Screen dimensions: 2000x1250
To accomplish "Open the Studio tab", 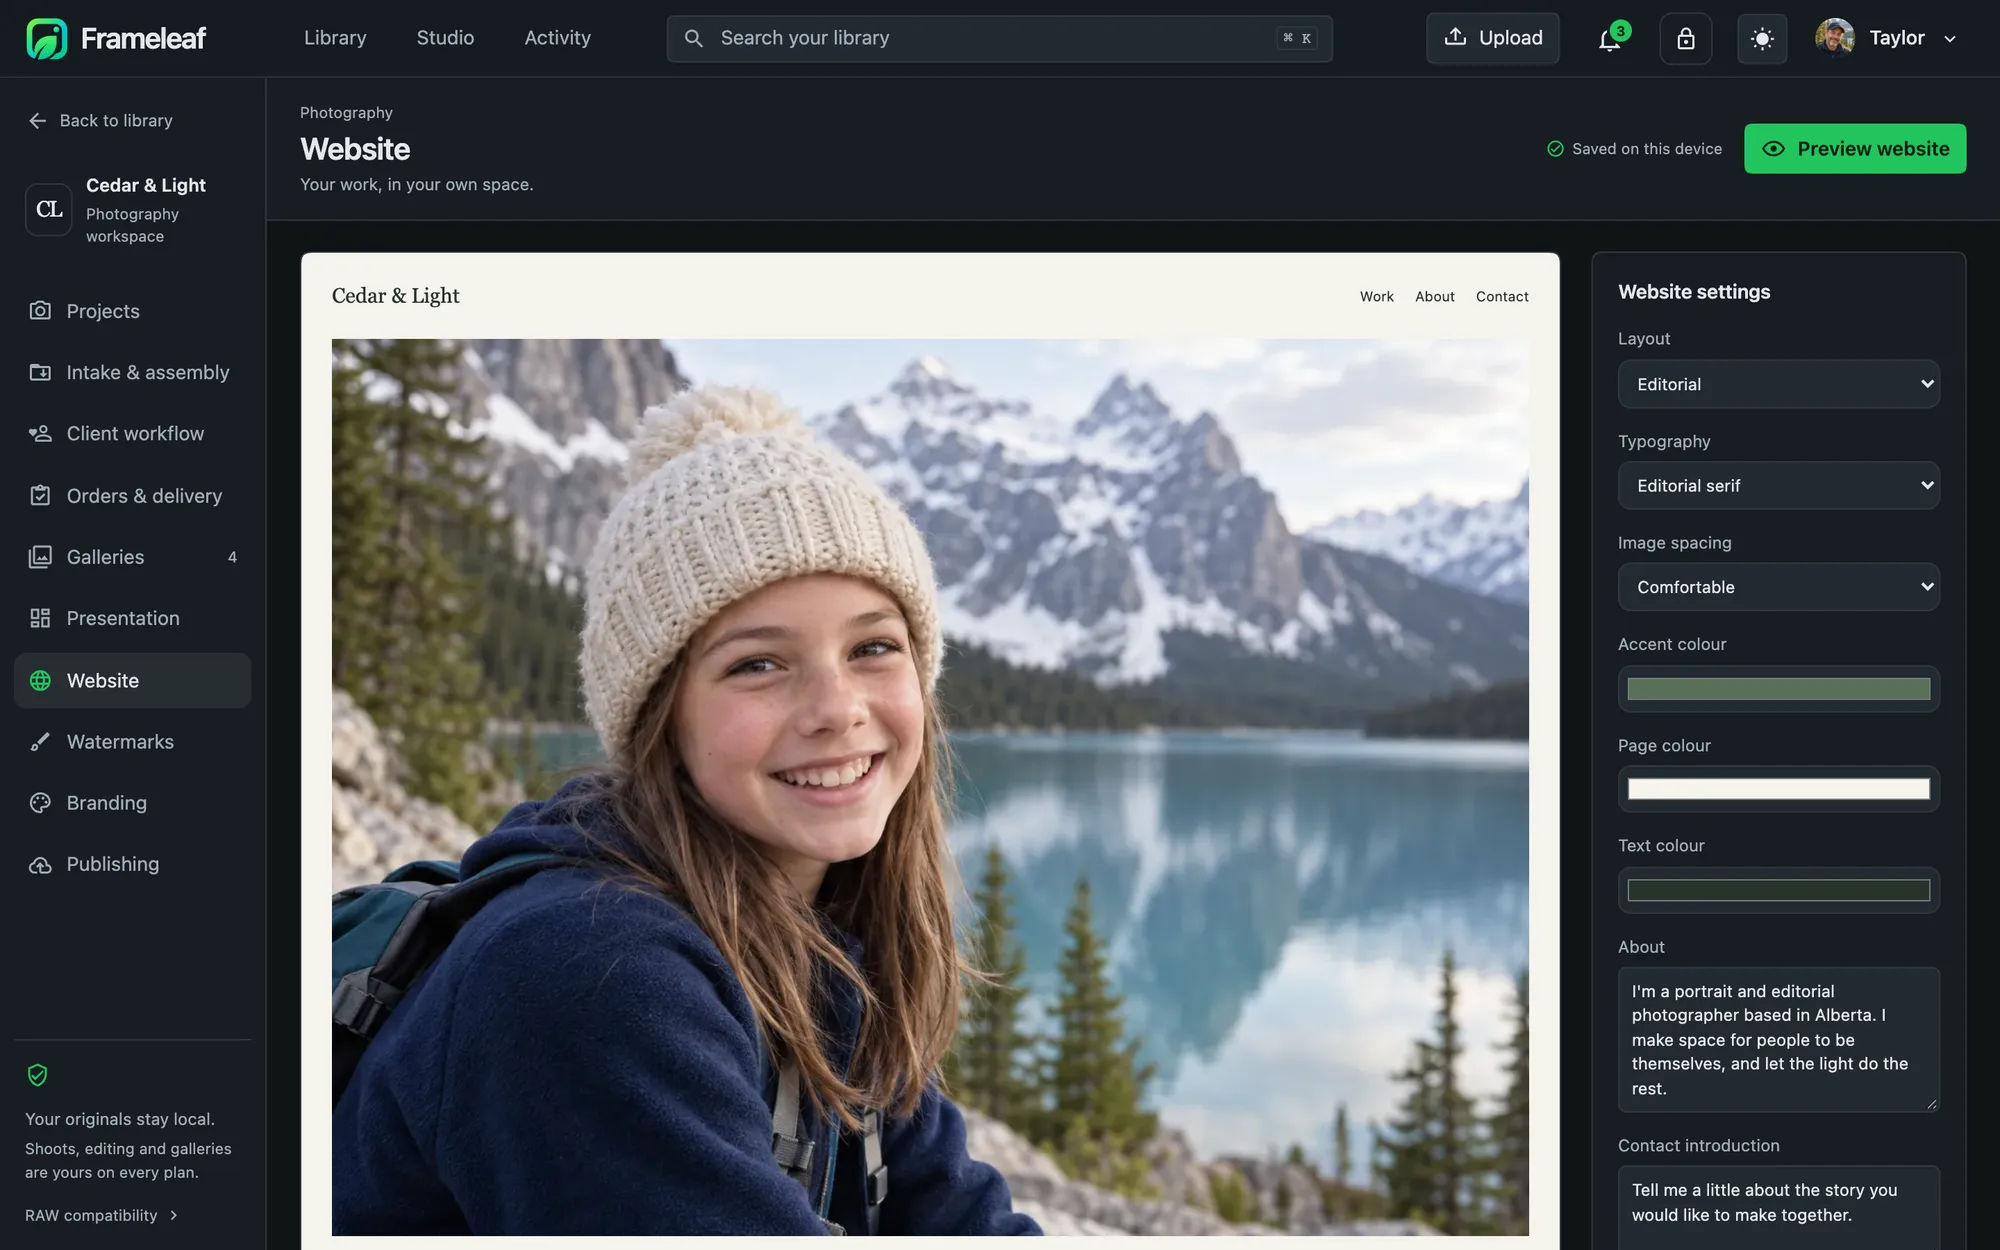I will click(445, 38).
